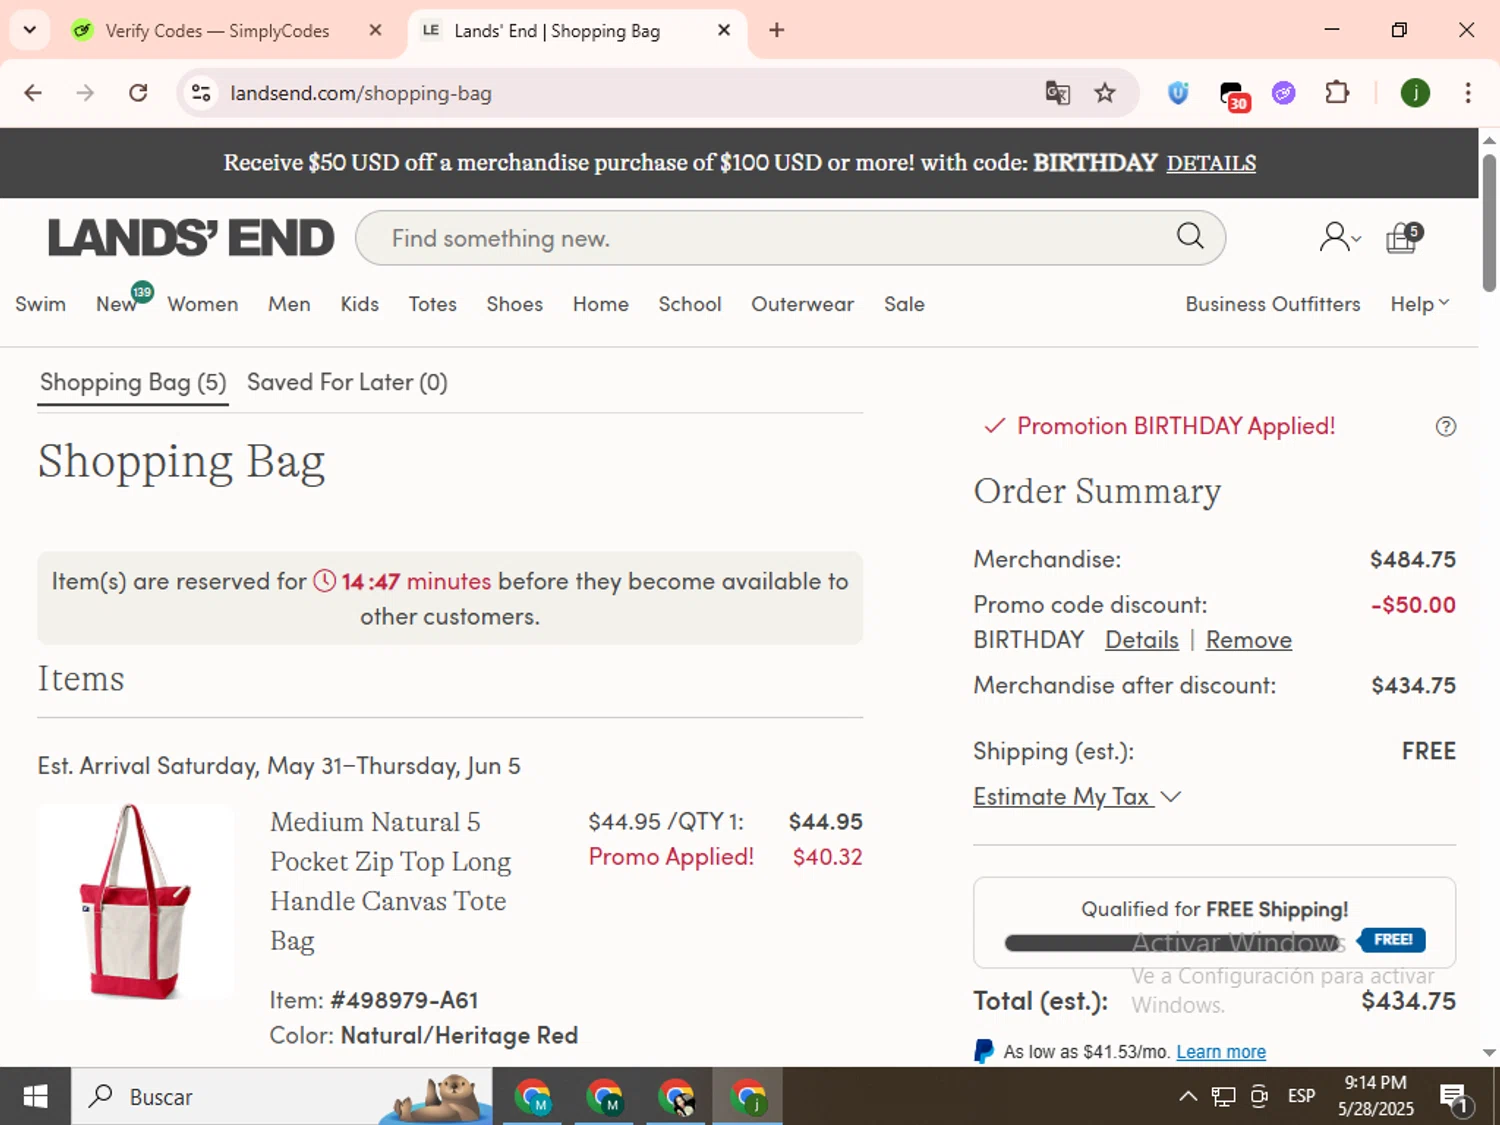The image size is (1500, 1125).
Task: Click the browser forward arrow
Action: coord(85,93)
